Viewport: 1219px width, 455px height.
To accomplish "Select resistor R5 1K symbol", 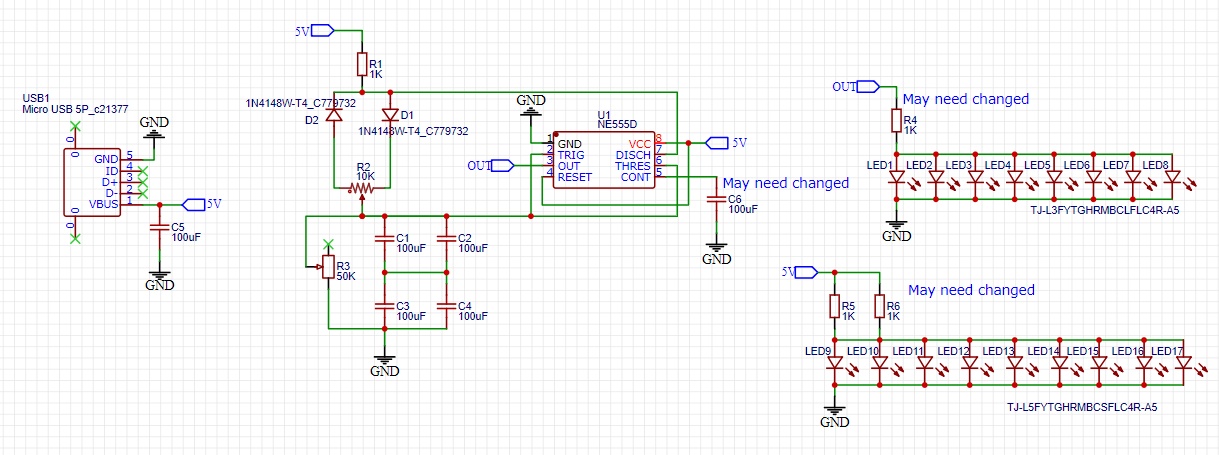I will (833, 308).
